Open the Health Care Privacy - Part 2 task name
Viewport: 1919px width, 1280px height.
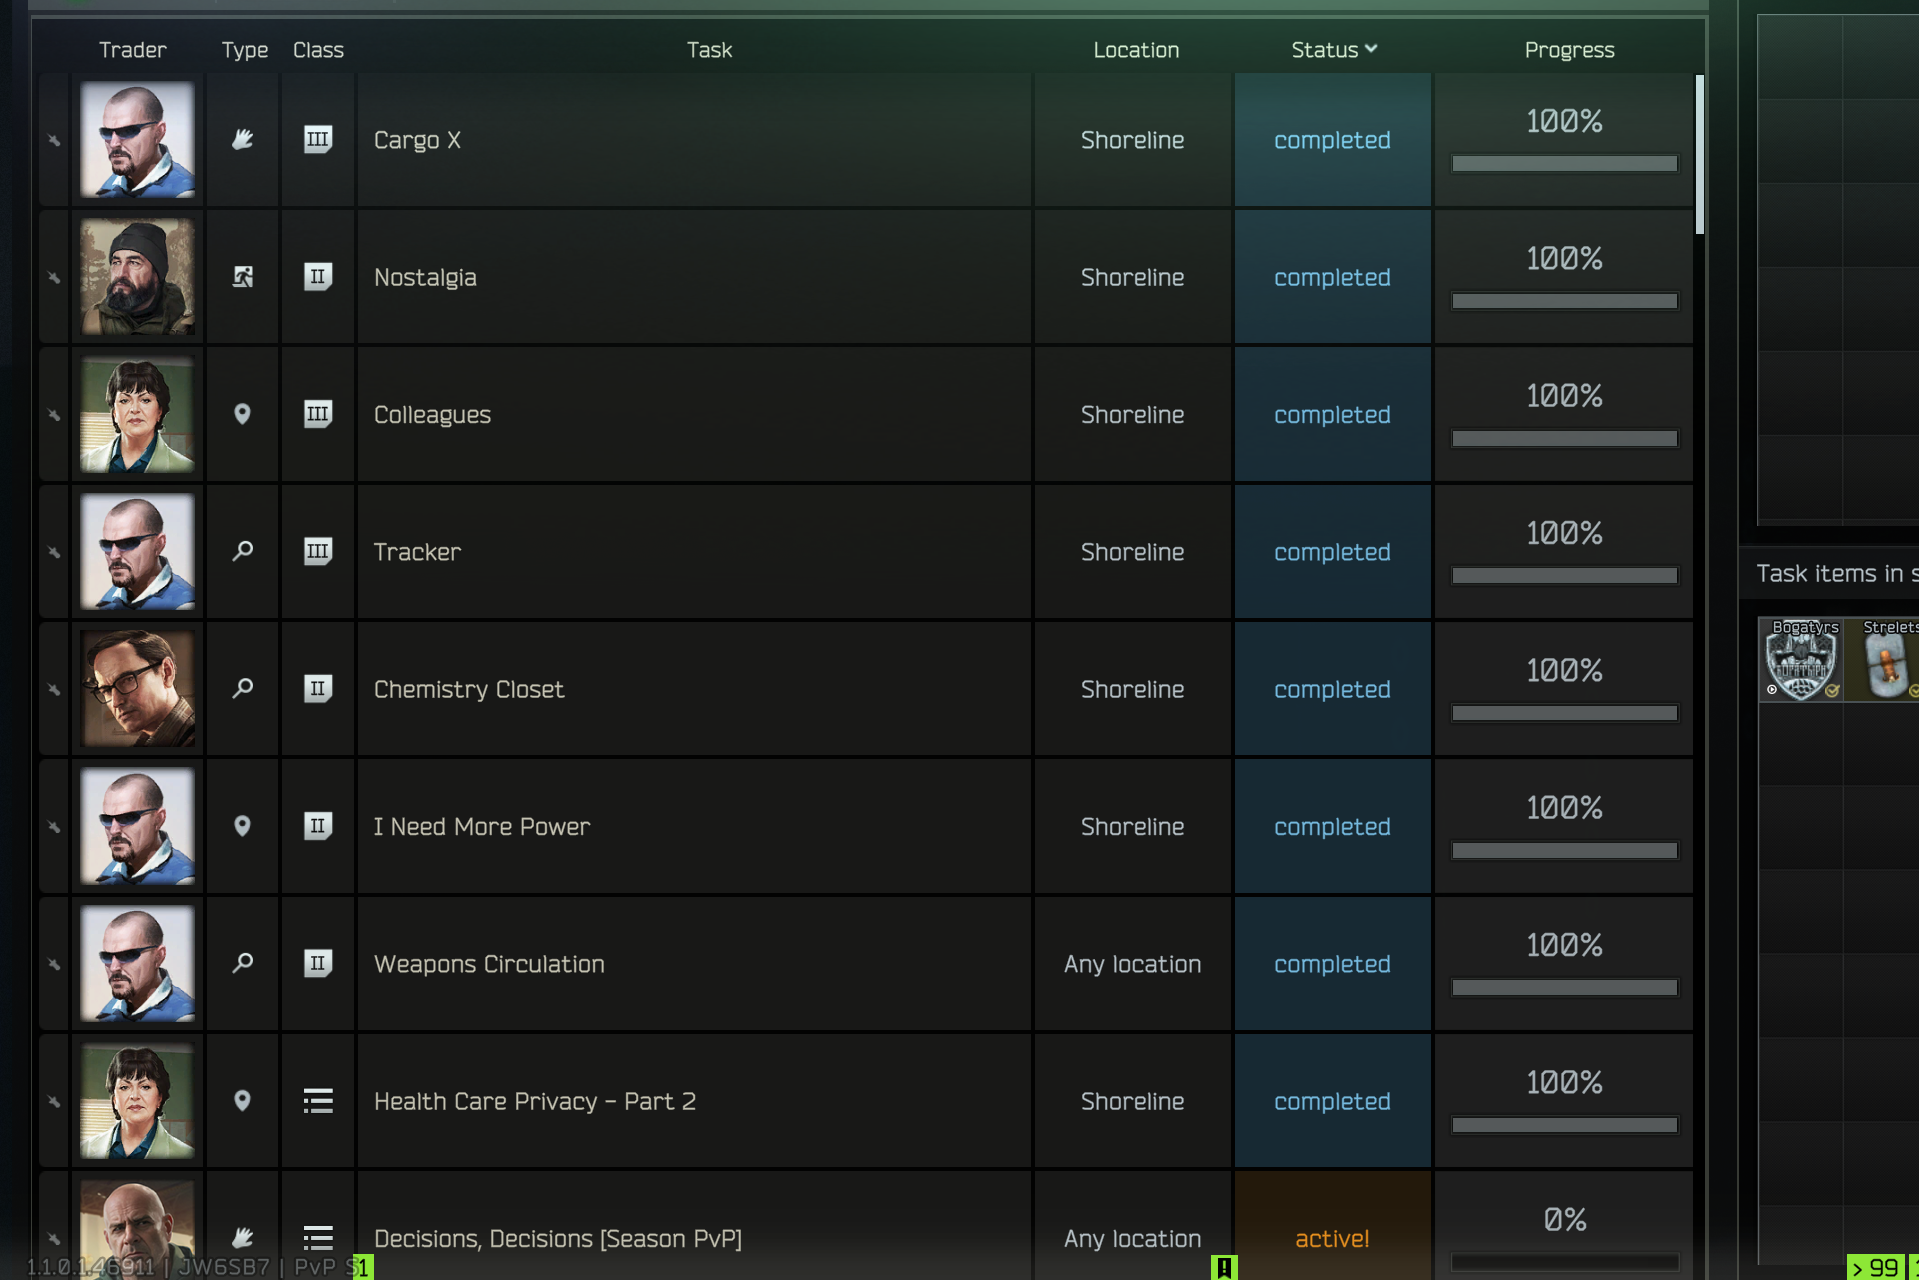pyautogui.click(x=535, y=1101)
